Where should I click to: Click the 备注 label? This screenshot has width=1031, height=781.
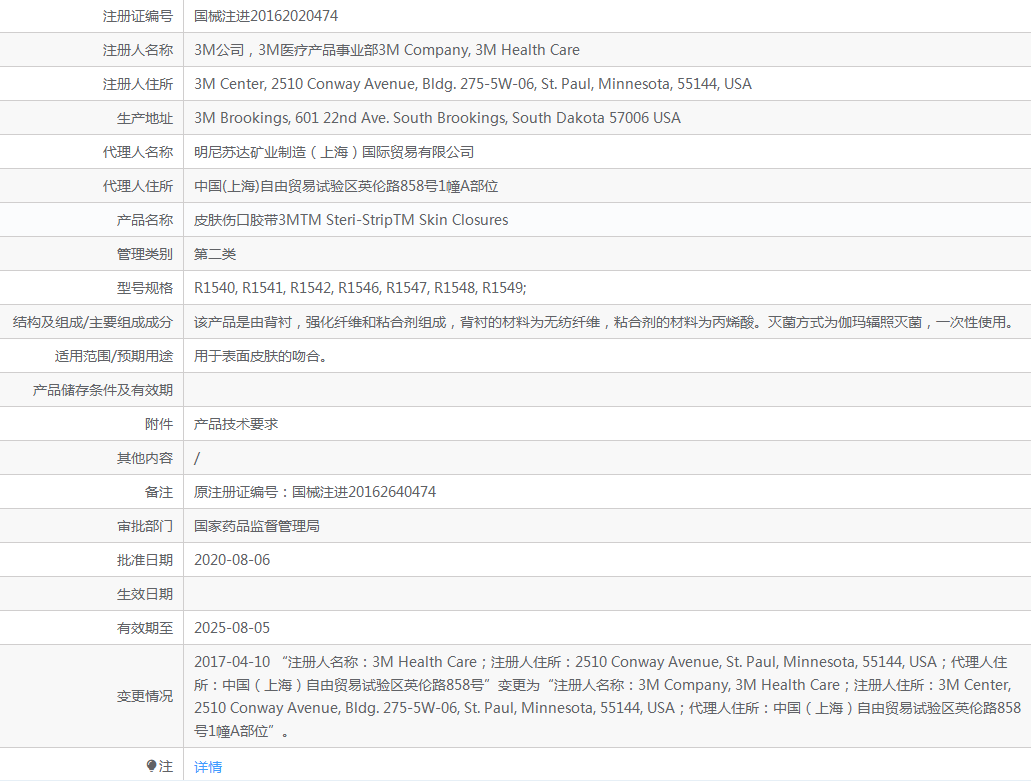pos(159,492)
